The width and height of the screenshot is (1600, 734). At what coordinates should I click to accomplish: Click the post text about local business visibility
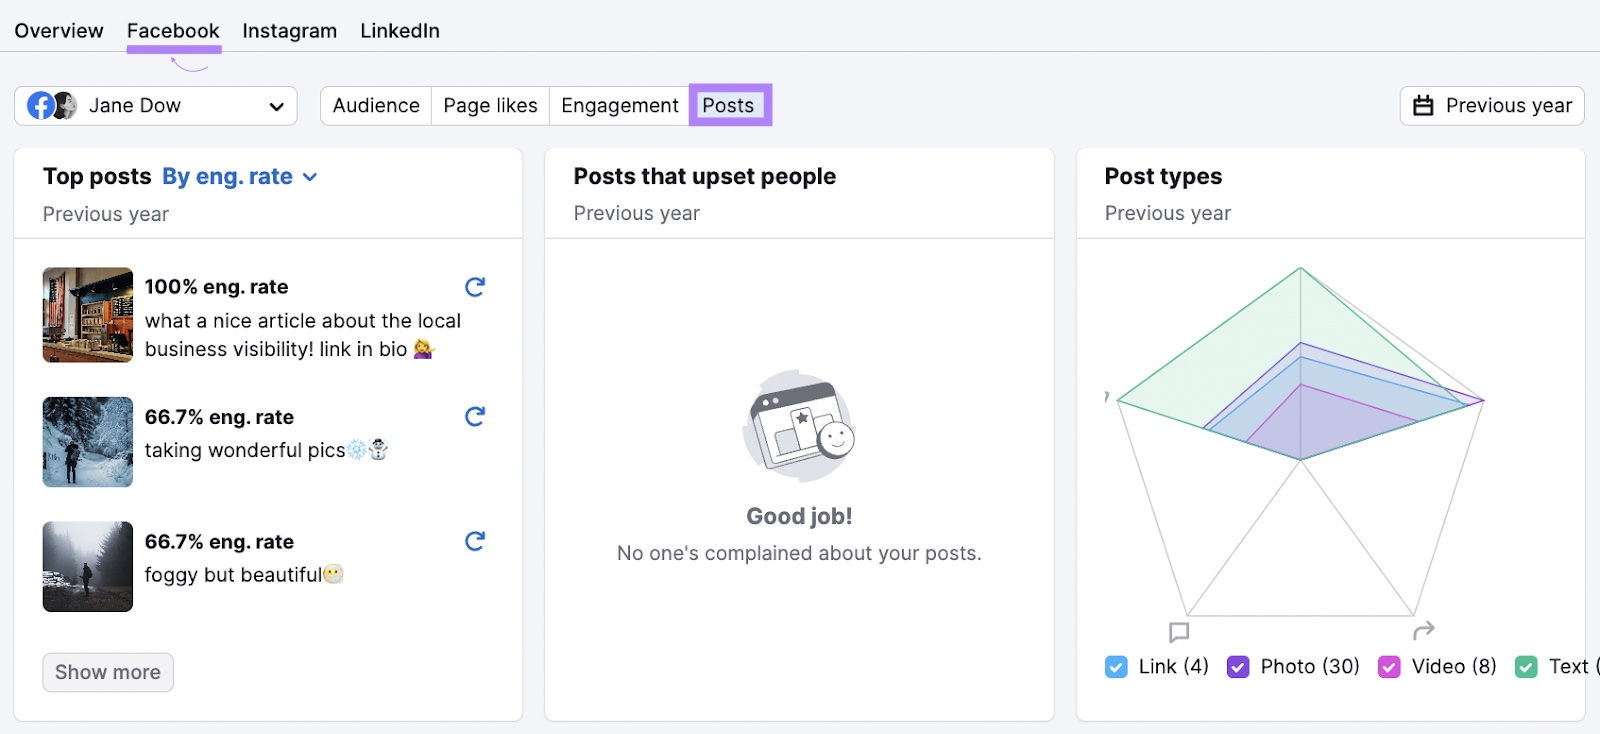pos(303,335)
